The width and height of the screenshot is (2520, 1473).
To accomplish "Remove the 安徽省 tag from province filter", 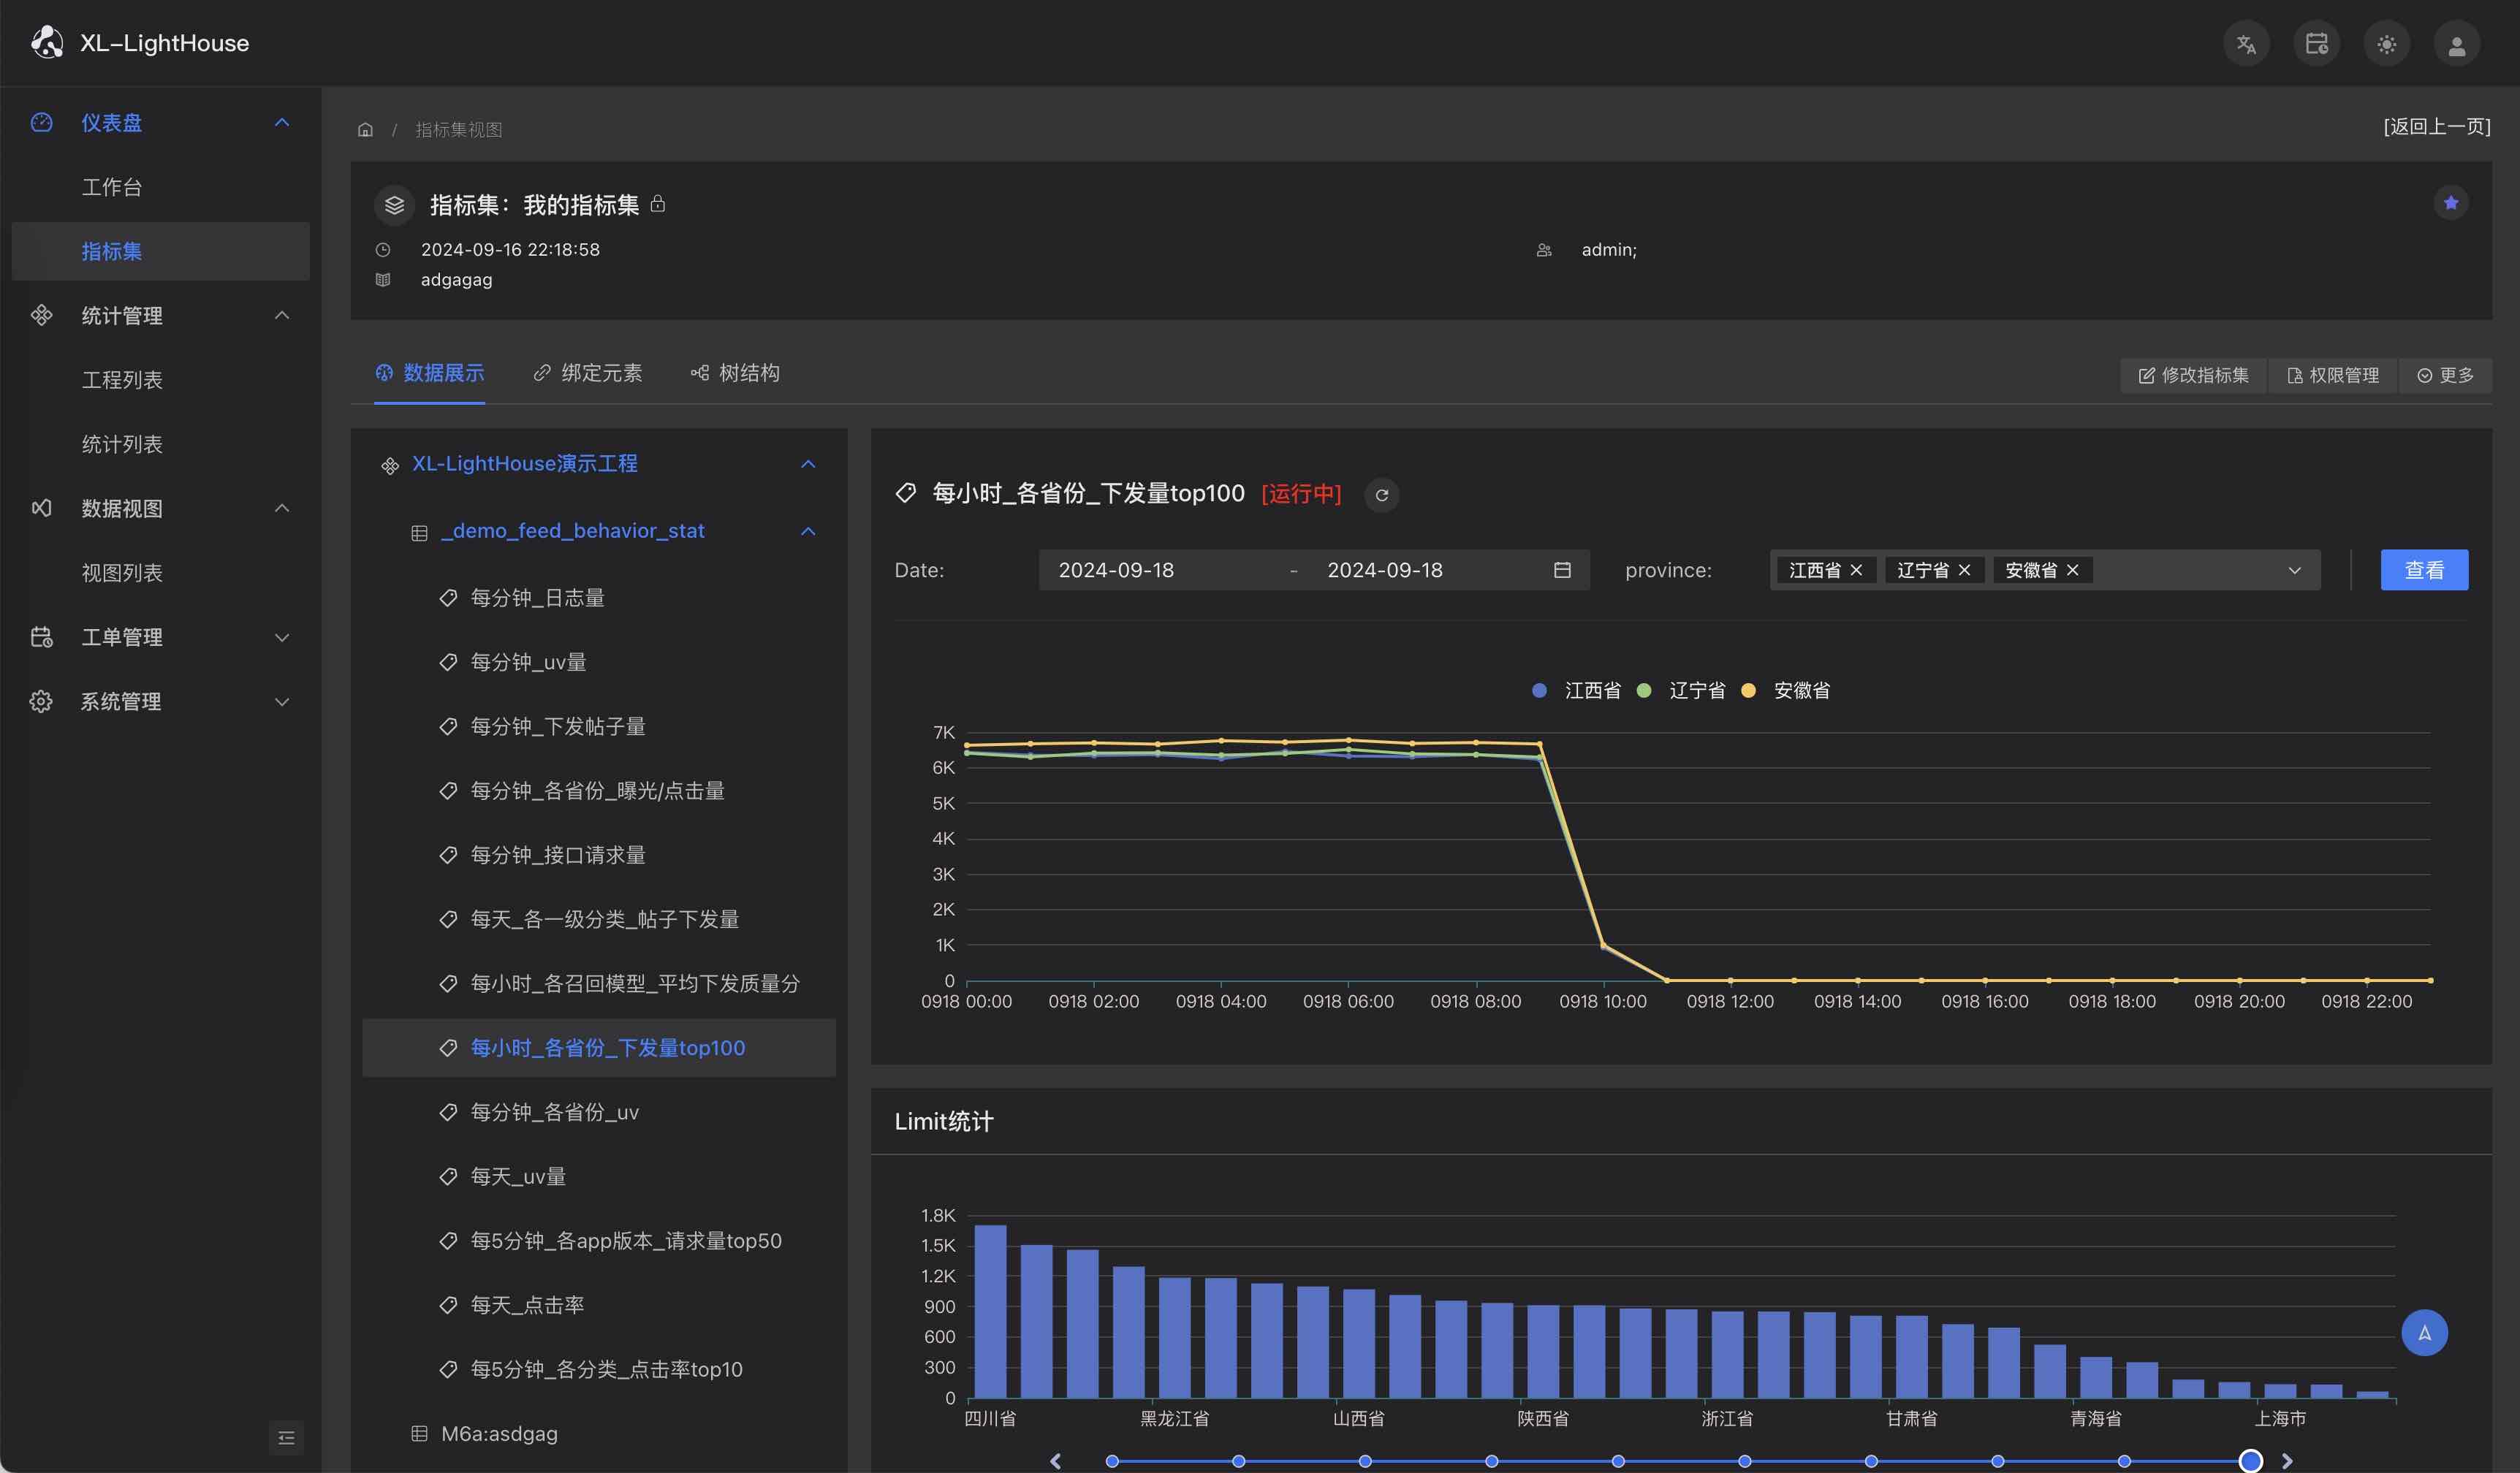I will pyautogui.click(x=2073, y=570).
